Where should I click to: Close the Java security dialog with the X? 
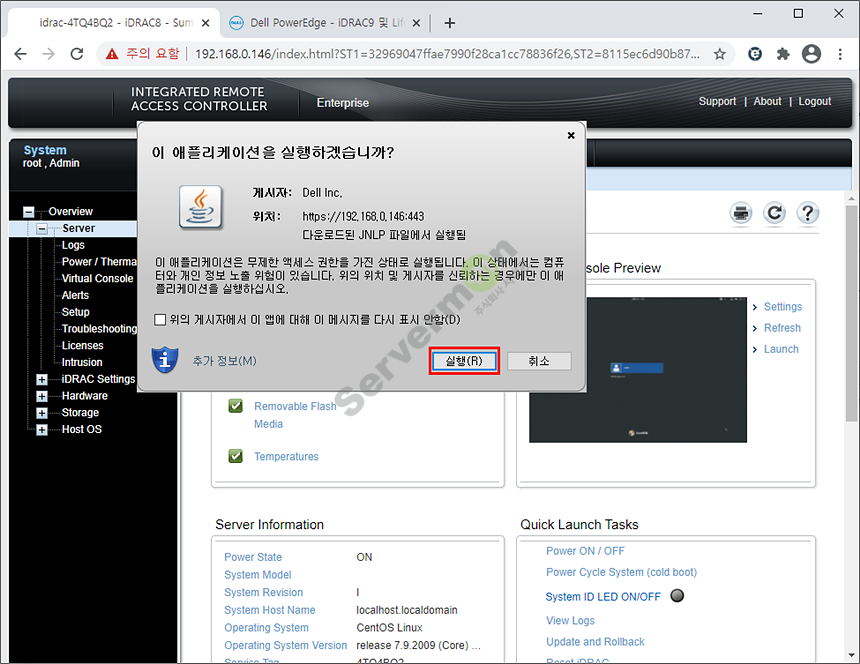(571, 135)
